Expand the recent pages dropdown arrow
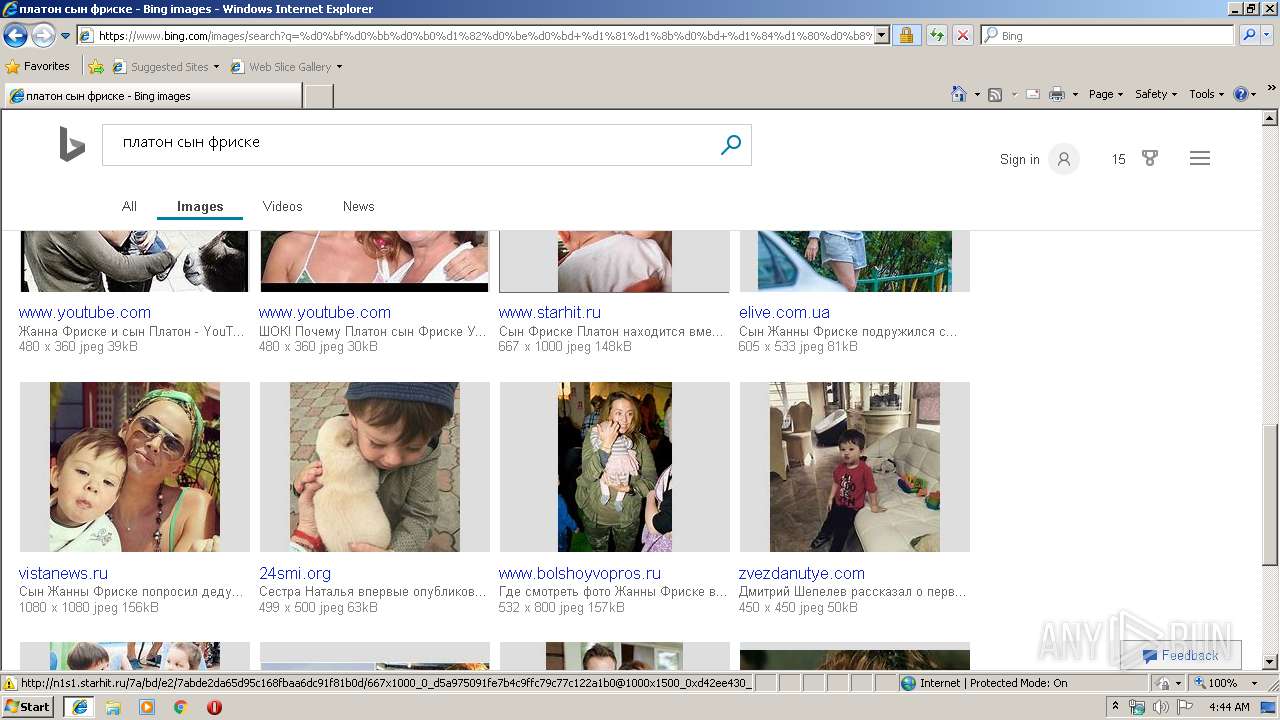Image resolution: width=1280 pixels, height=720 pixels. (x=66, y=36)
